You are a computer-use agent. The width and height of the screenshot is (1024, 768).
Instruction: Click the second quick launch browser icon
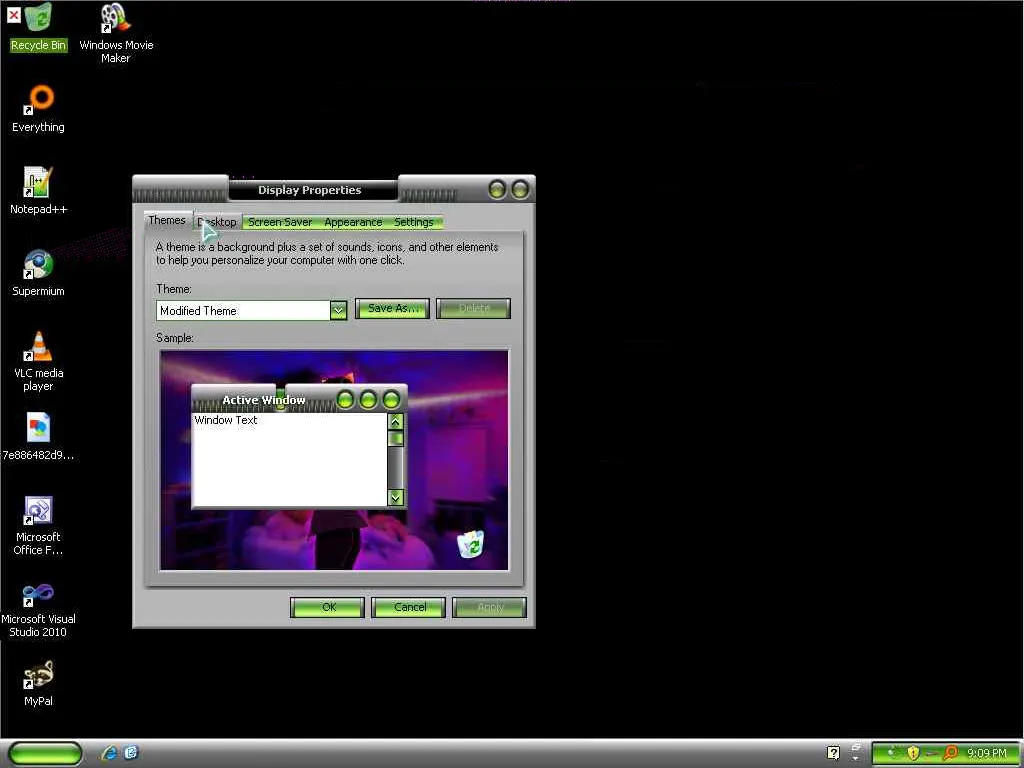tap(131, 753)
